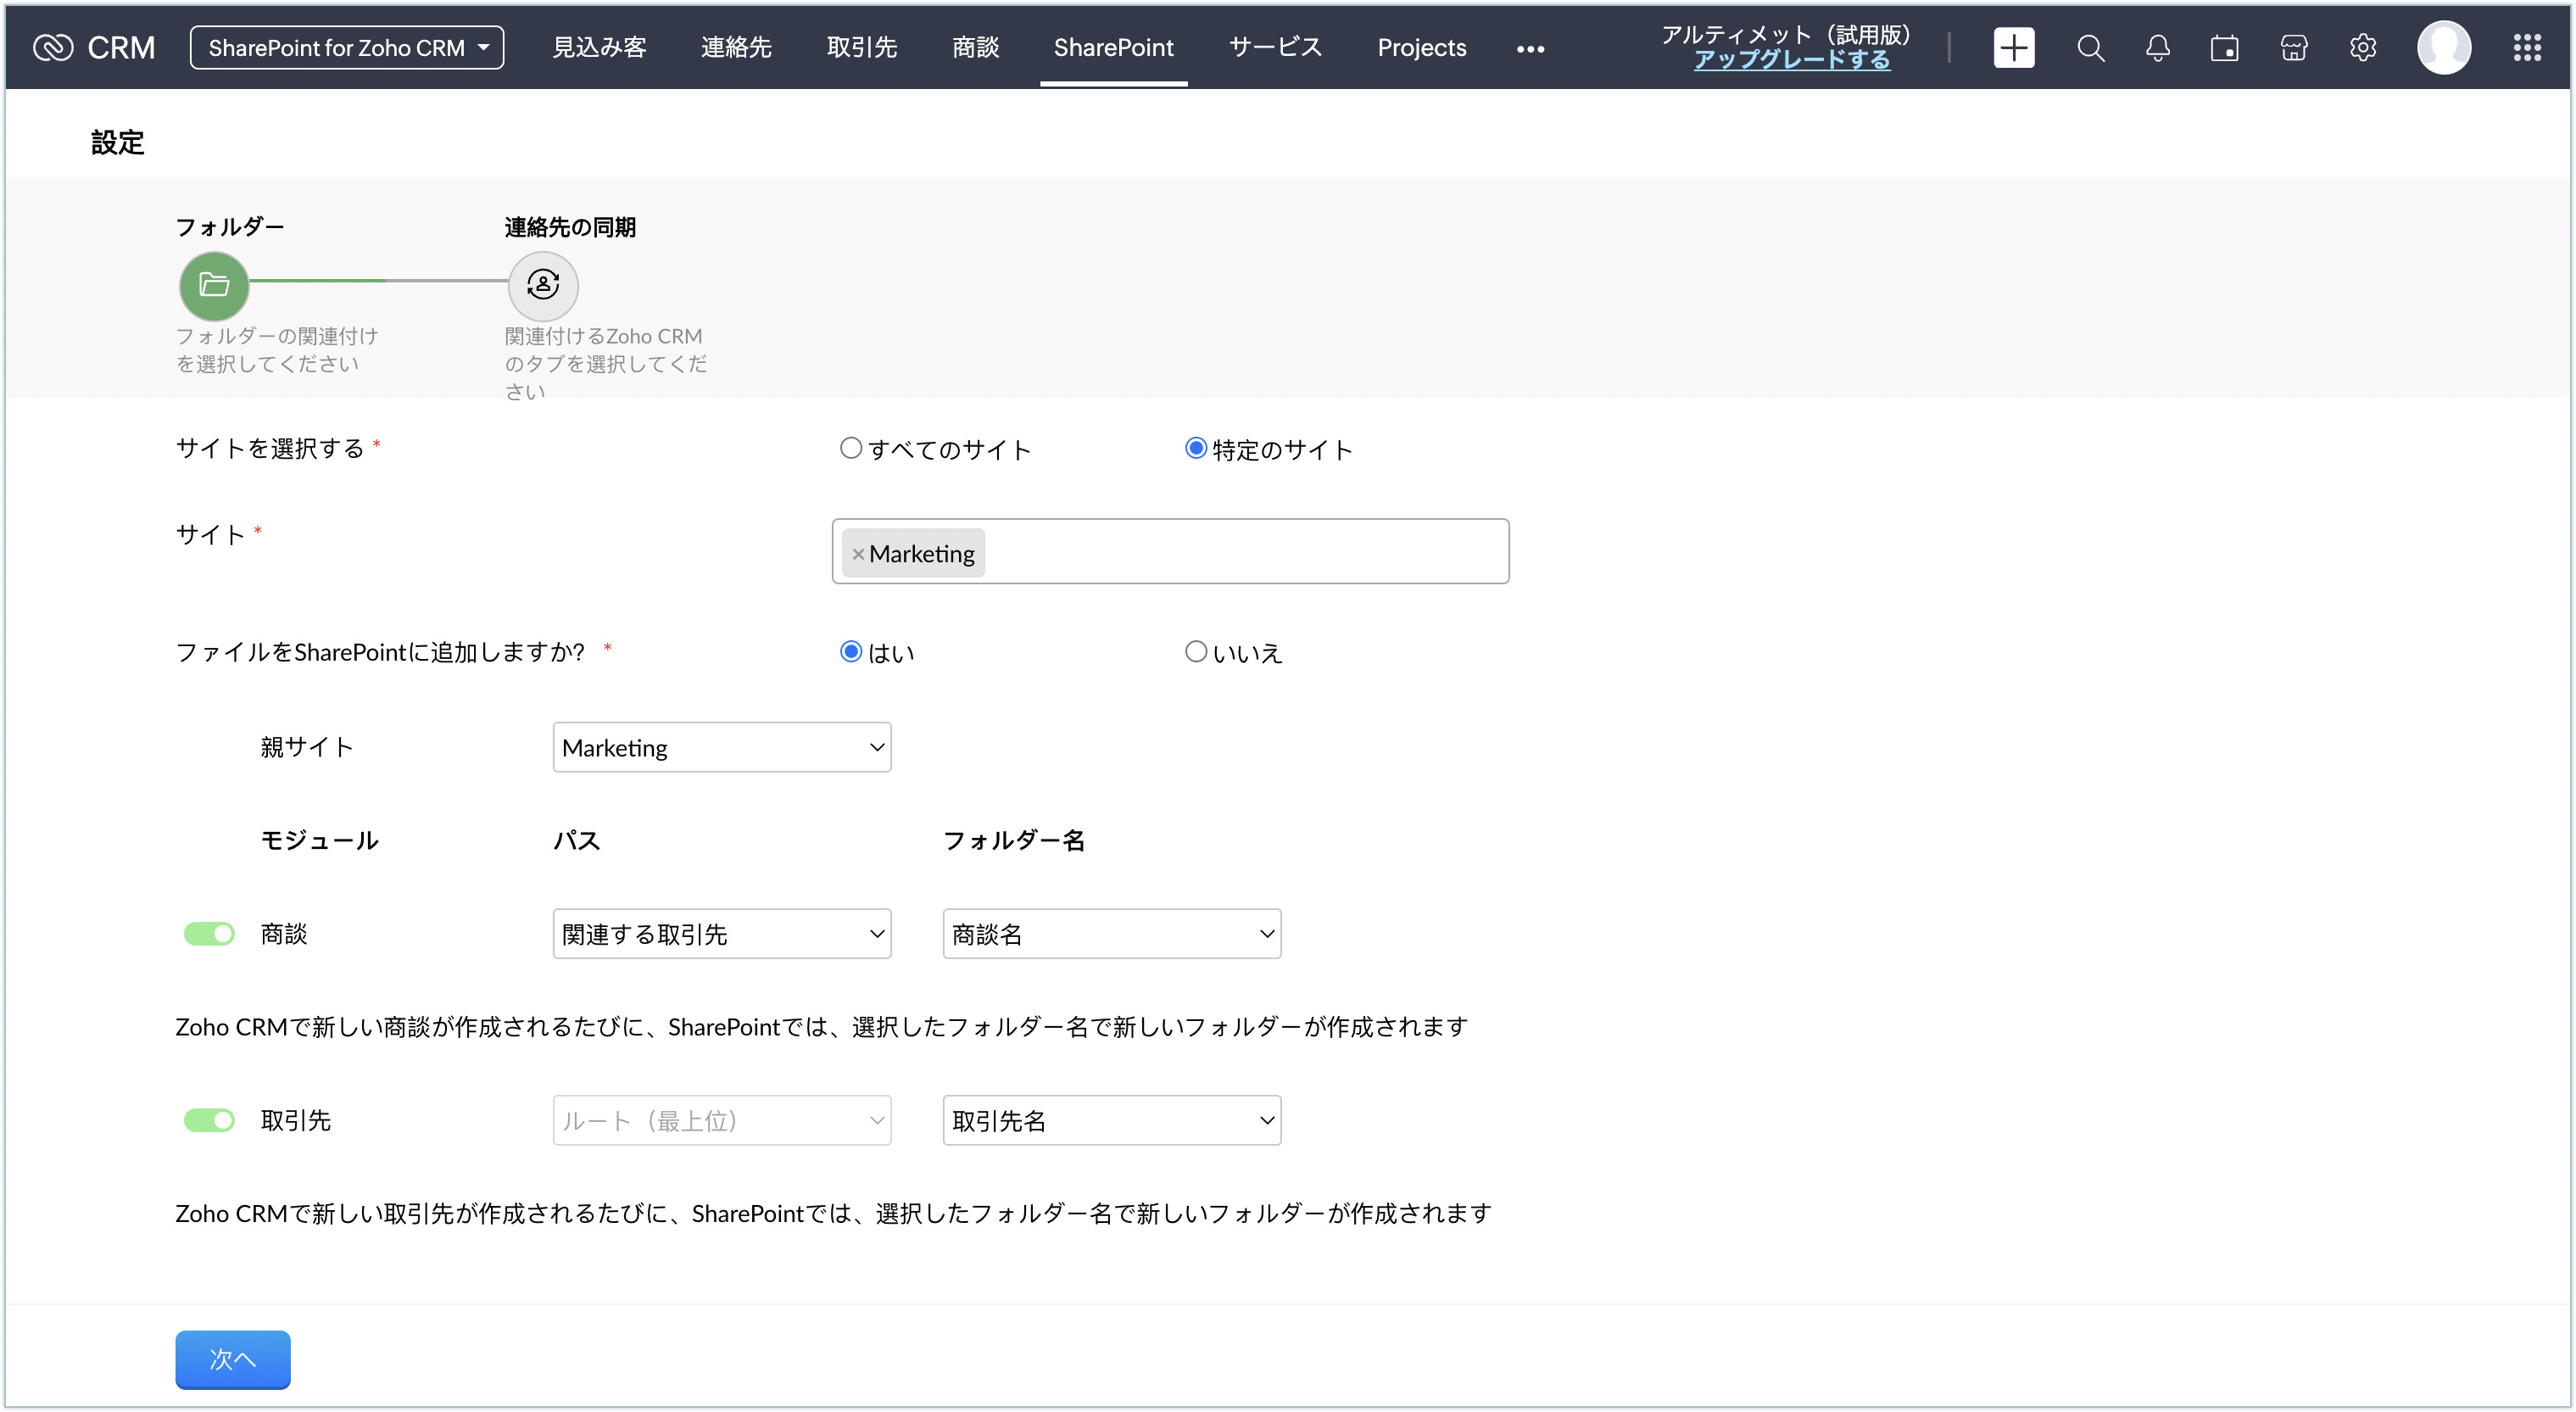Click the 次へ button

232,1359
